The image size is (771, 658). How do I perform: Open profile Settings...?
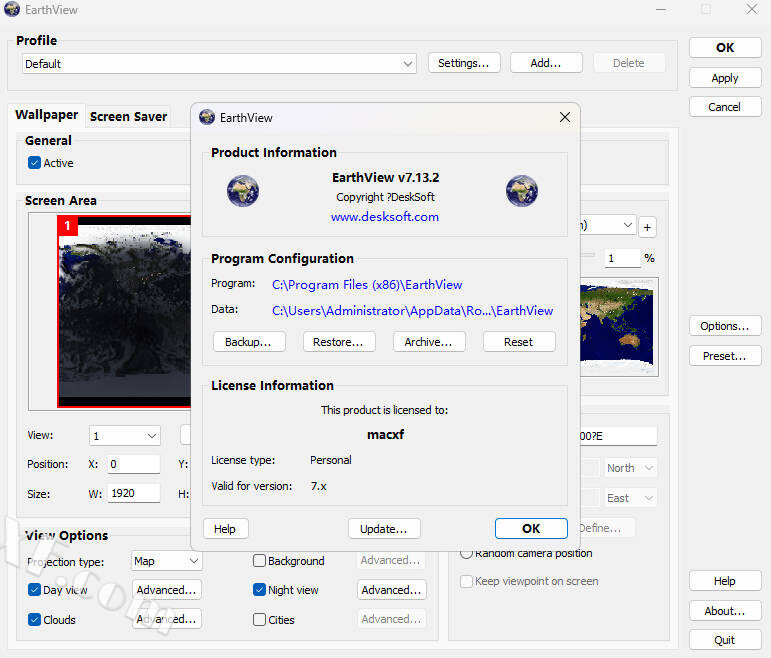(464, 63)
